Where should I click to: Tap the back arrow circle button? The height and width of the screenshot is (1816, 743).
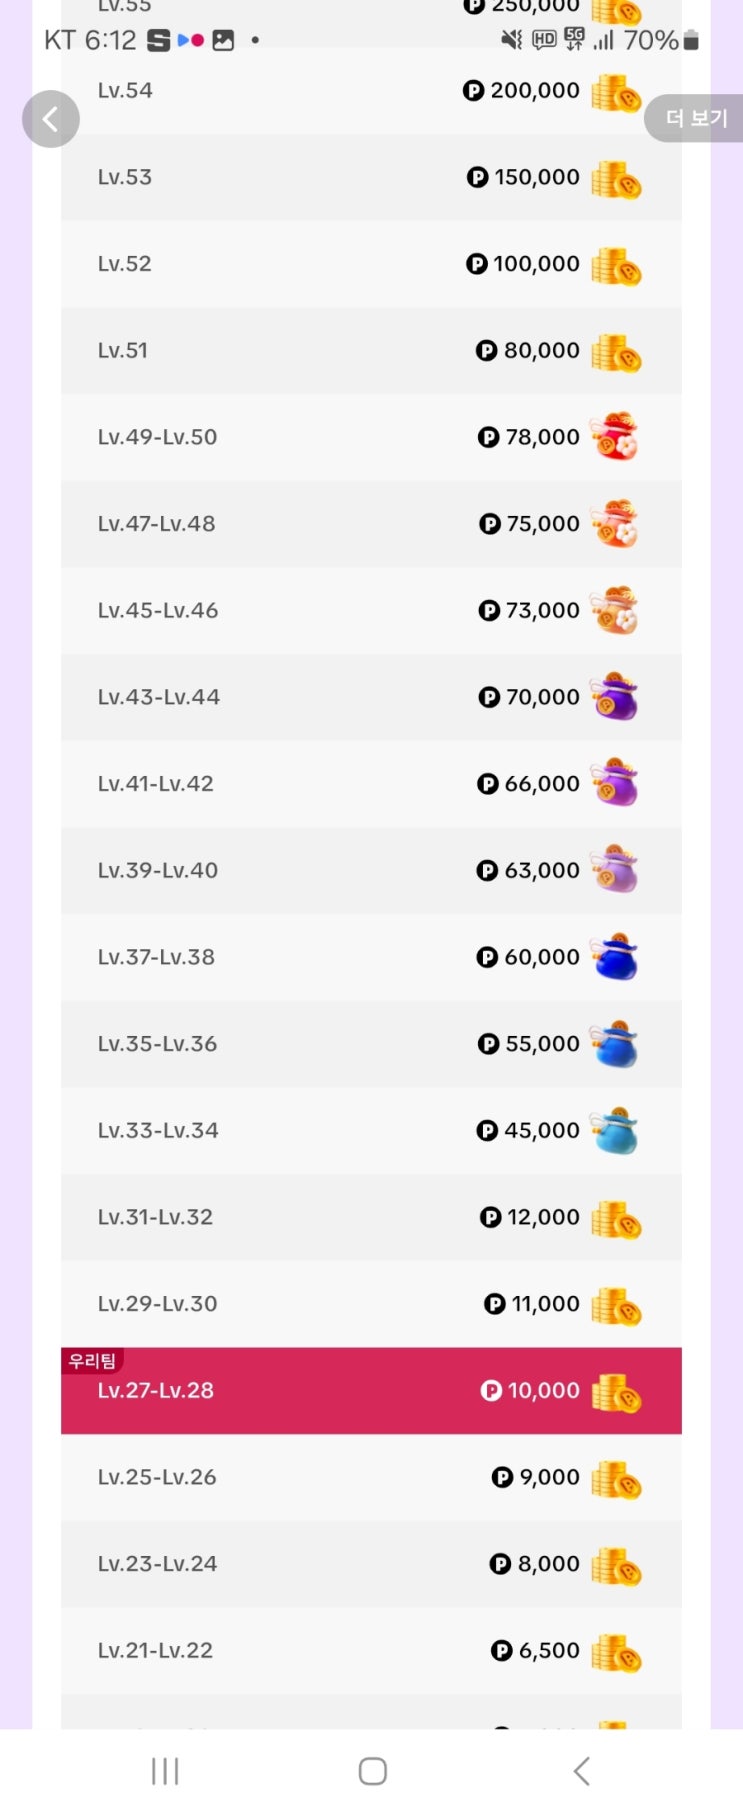51,119
